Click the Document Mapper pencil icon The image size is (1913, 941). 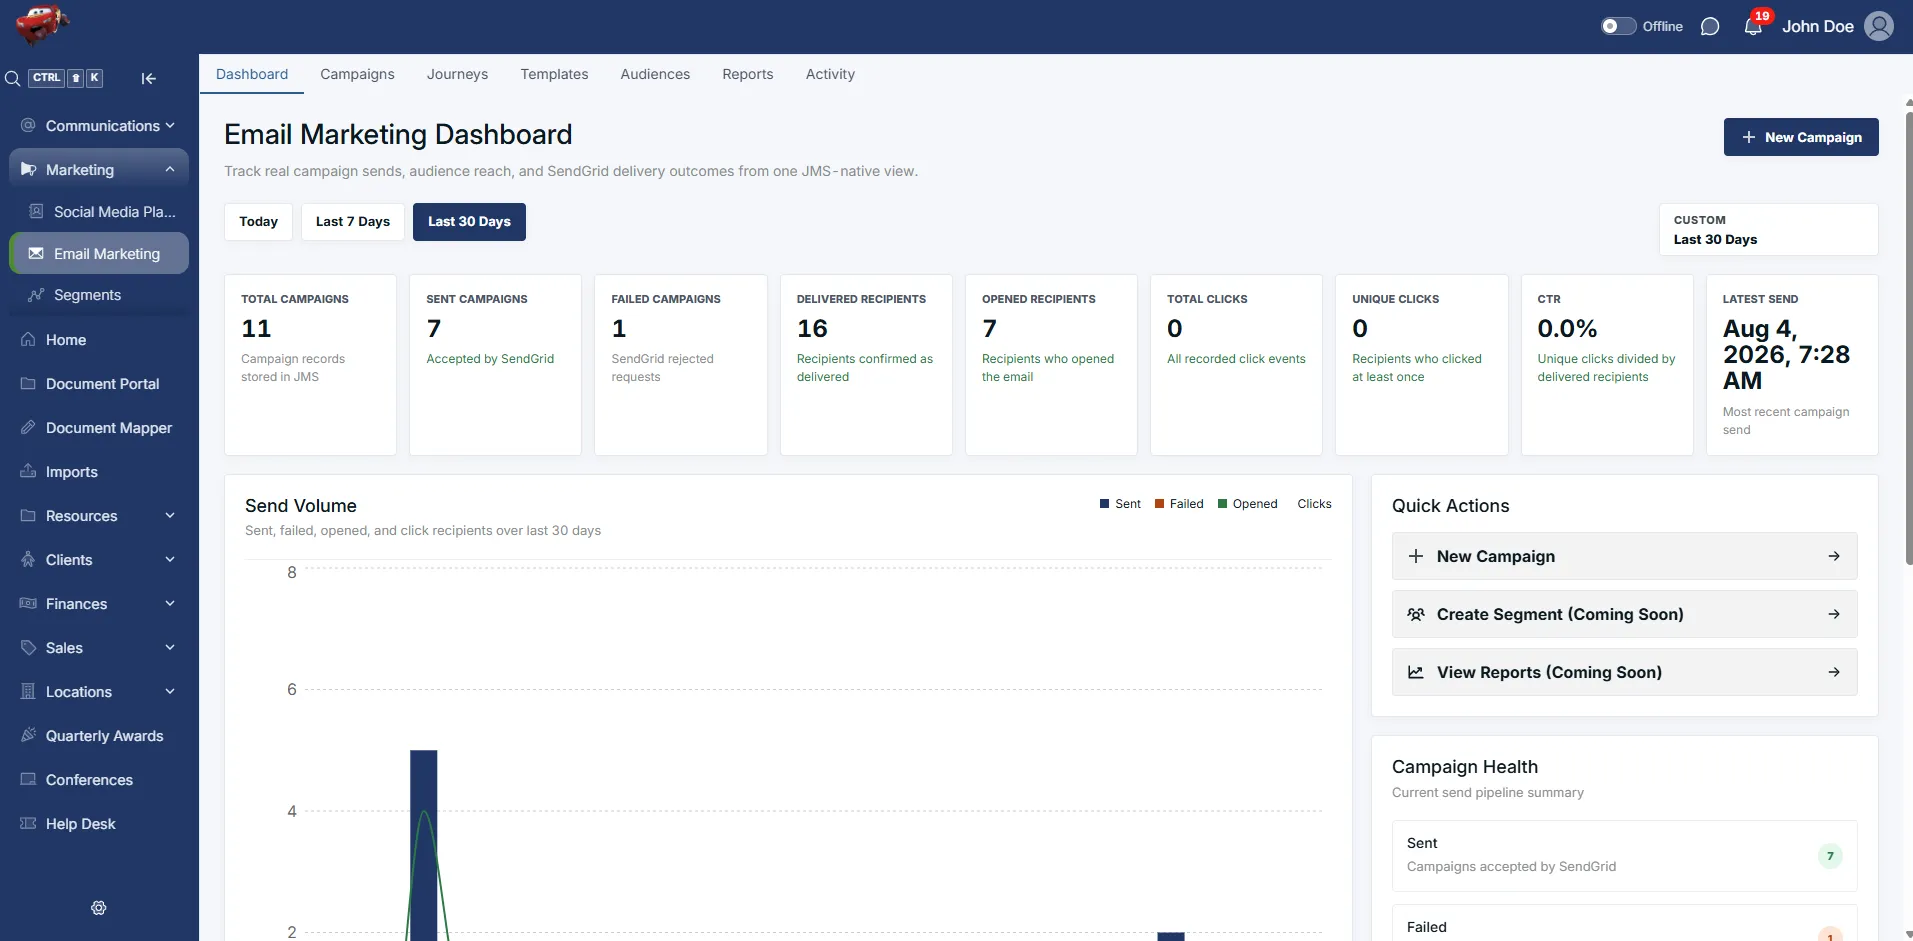pos(28,427)
